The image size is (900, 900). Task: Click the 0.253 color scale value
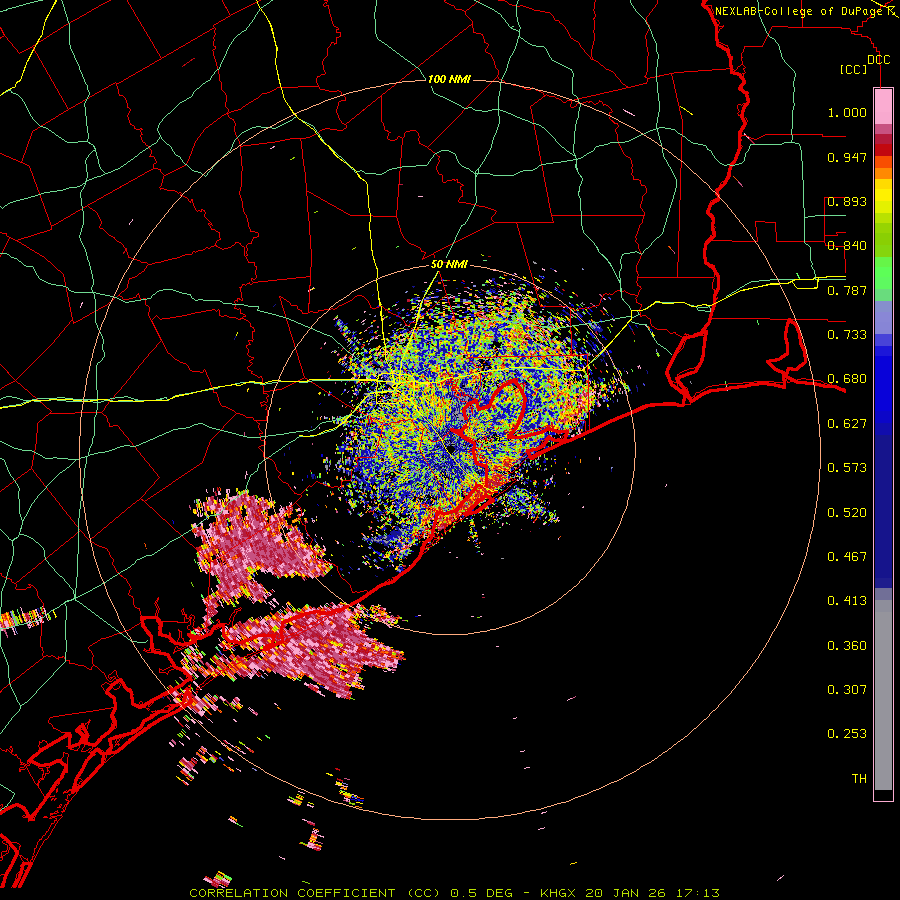pos(847,734)
